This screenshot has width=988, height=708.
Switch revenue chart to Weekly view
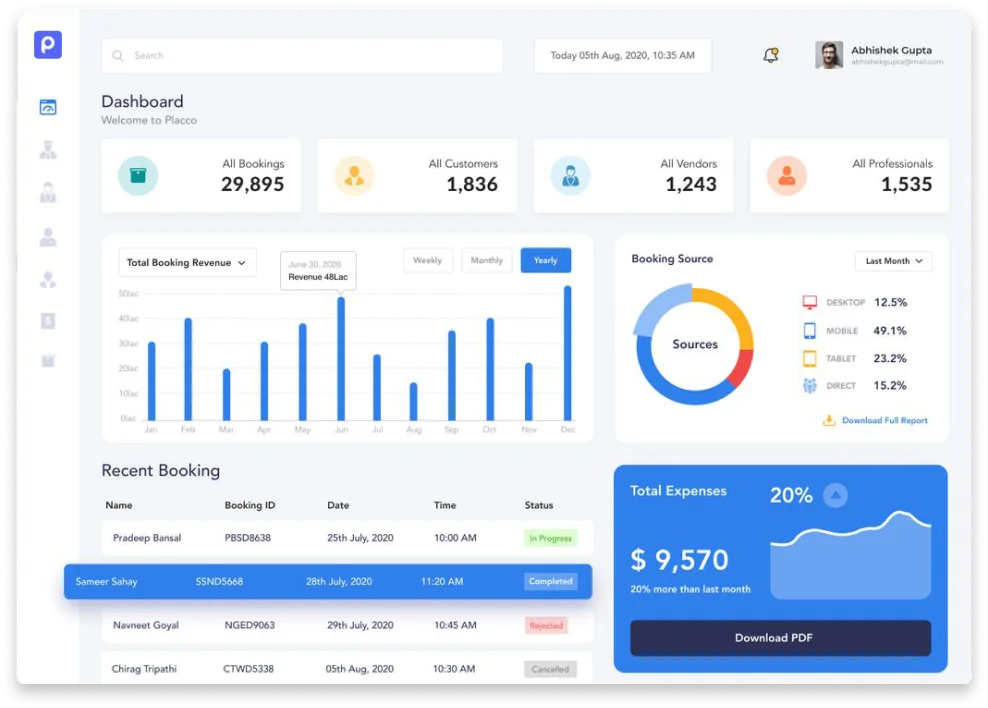tap(428, 260)
